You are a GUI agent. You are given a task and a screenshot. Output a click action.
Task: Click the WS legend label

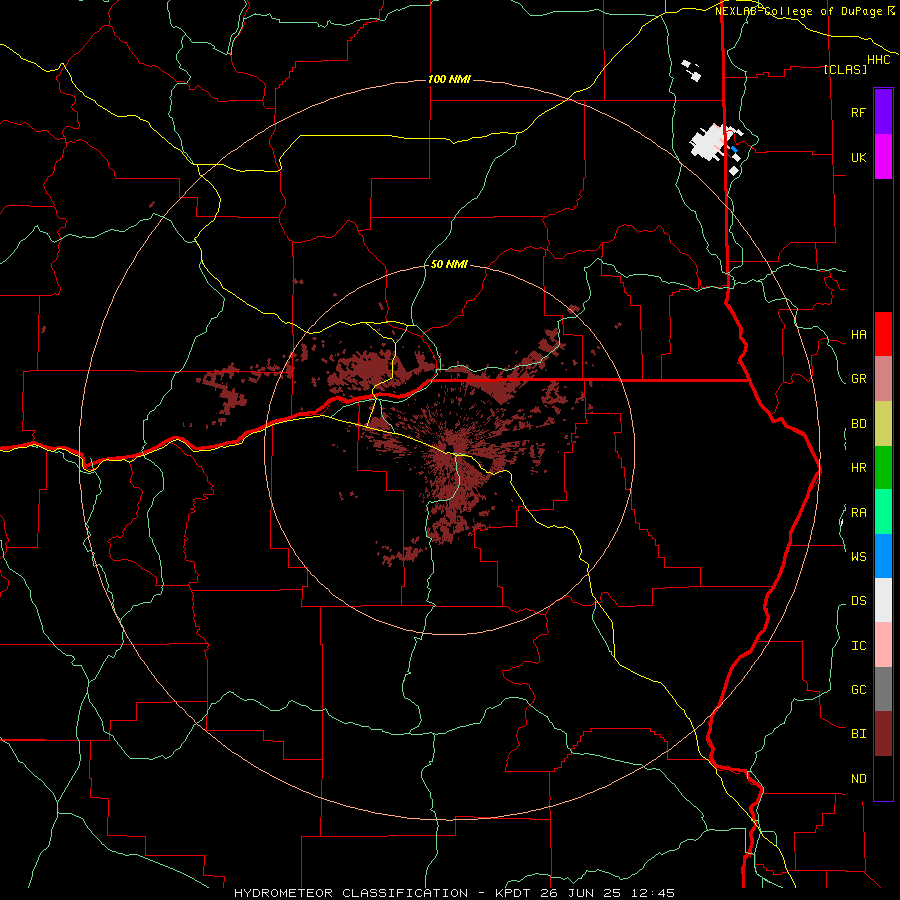pos(858,556)
